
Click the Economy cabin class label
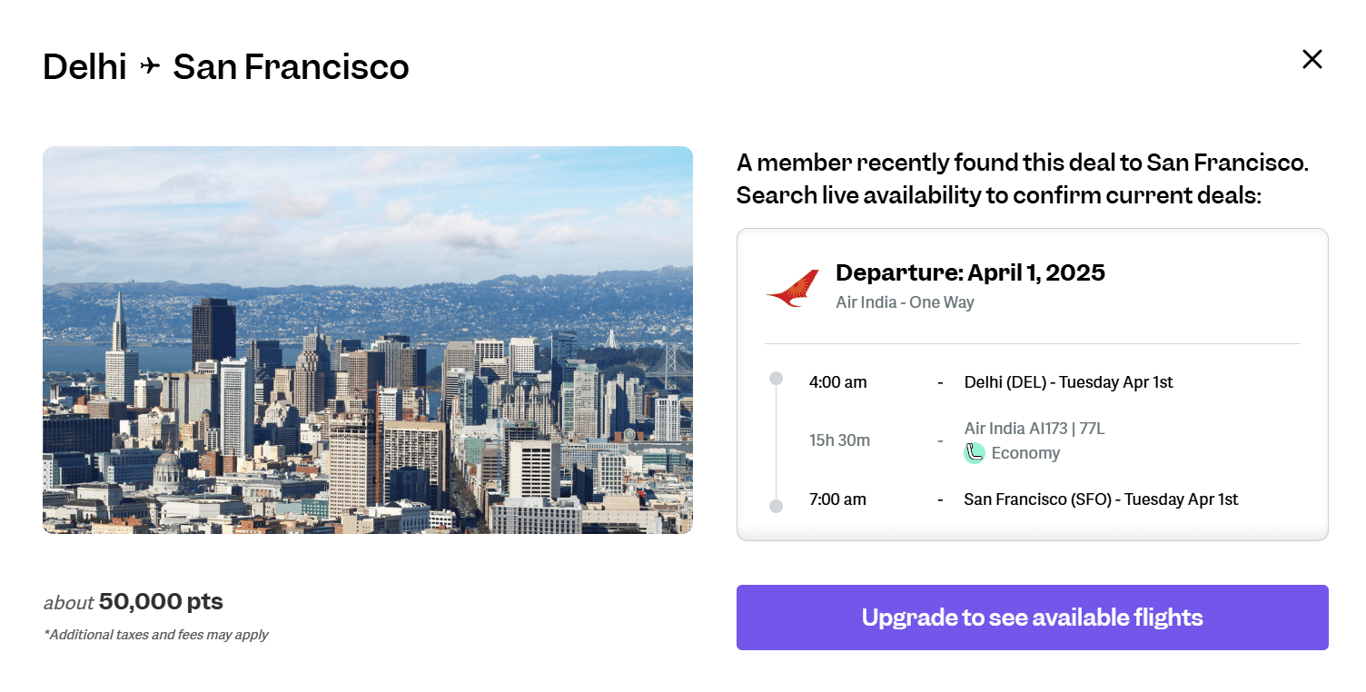[x=1025, y=453]
